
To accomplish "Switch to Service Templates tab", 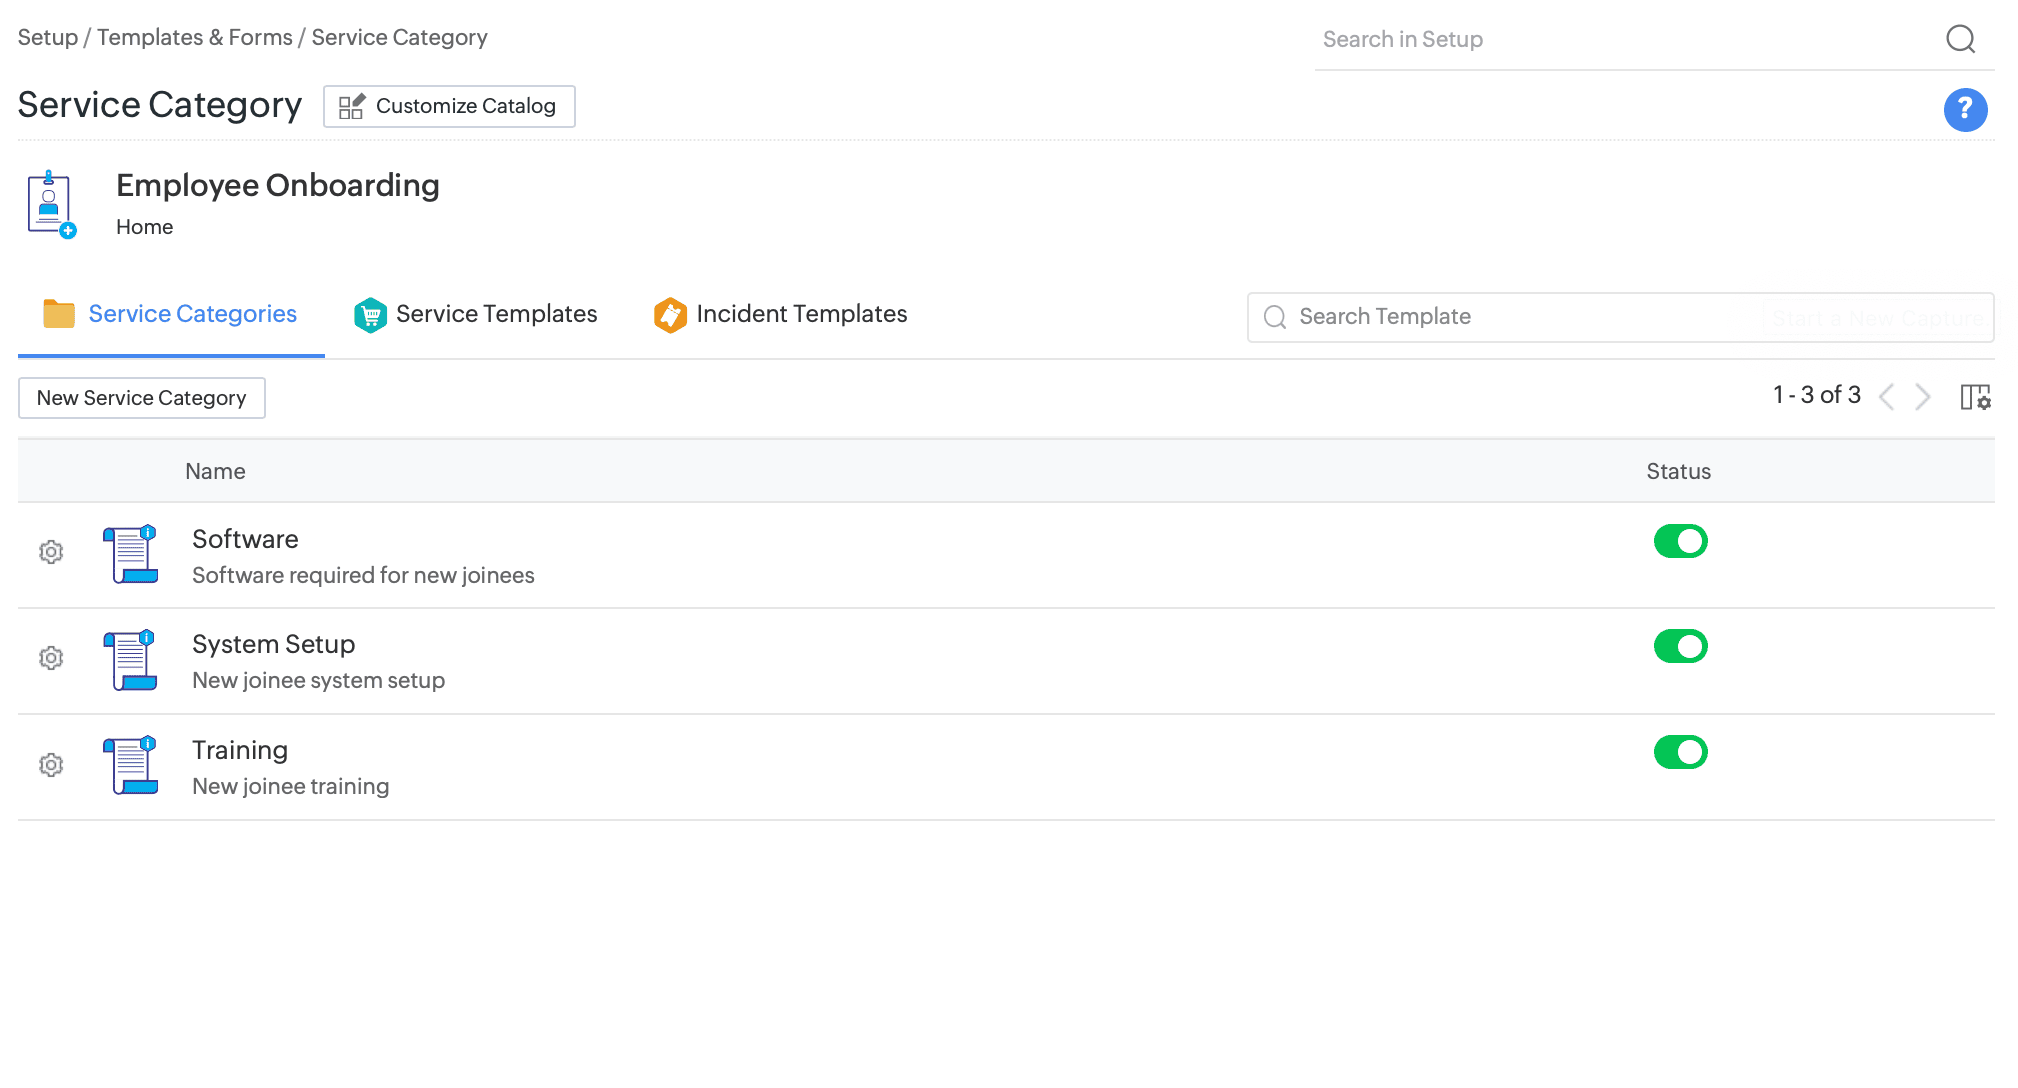I will pyautogui.click(x=476, y=314).
